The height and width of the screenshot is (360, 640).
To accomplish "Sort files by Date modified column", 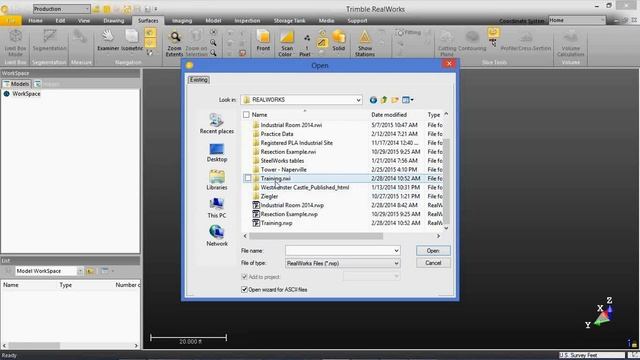I will pyautogui.click(x=389, y=115).
